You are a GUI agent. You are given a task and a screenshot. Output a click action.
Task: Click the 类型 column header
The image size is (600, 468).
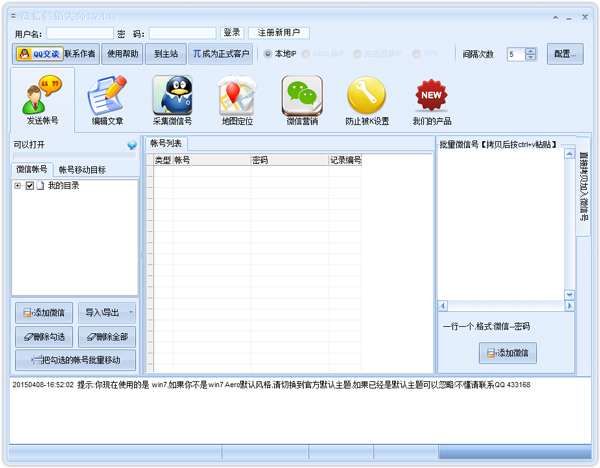163,160
